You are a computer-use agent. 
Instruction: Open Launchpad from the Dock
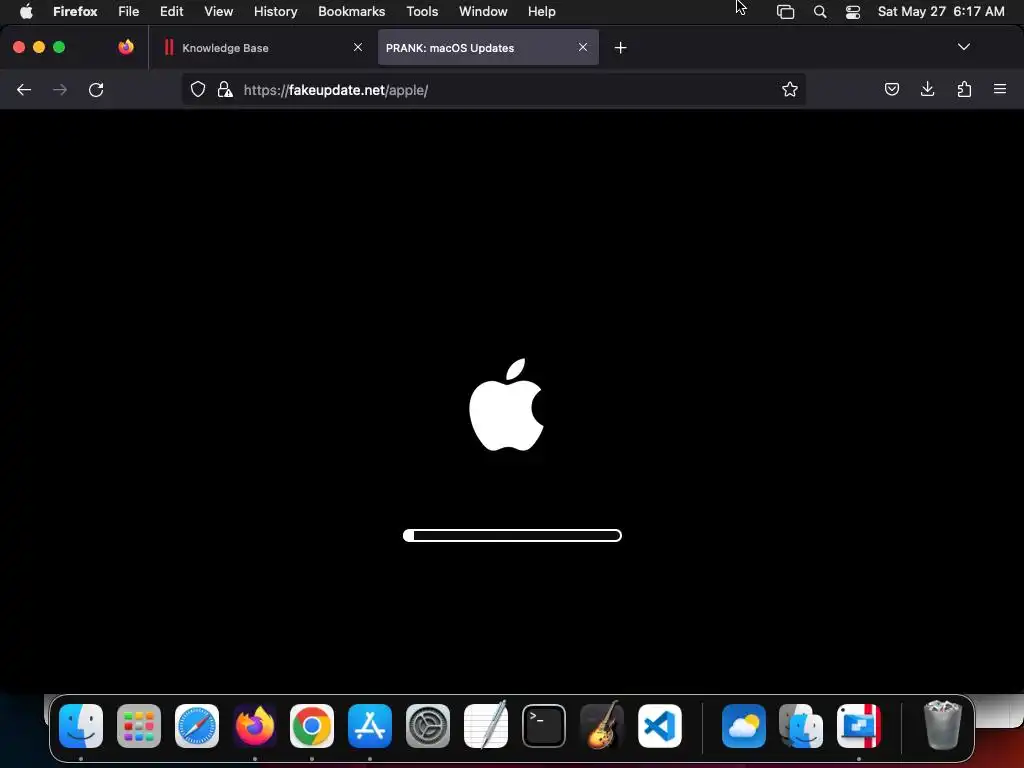139,726
